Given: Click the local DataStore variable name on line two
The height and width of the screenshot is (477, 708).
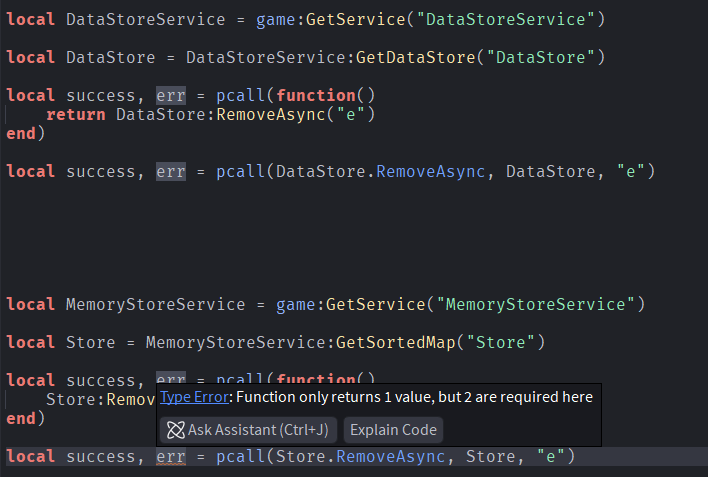Looking at the screenshot, I should pyautogui.click(x=111, y=57).
